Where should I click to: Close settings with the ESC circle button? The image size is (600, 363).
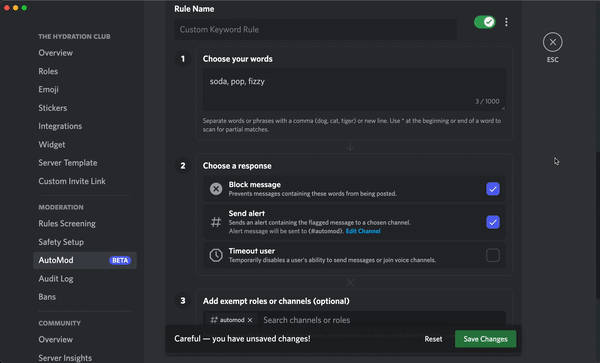point(552,42)
